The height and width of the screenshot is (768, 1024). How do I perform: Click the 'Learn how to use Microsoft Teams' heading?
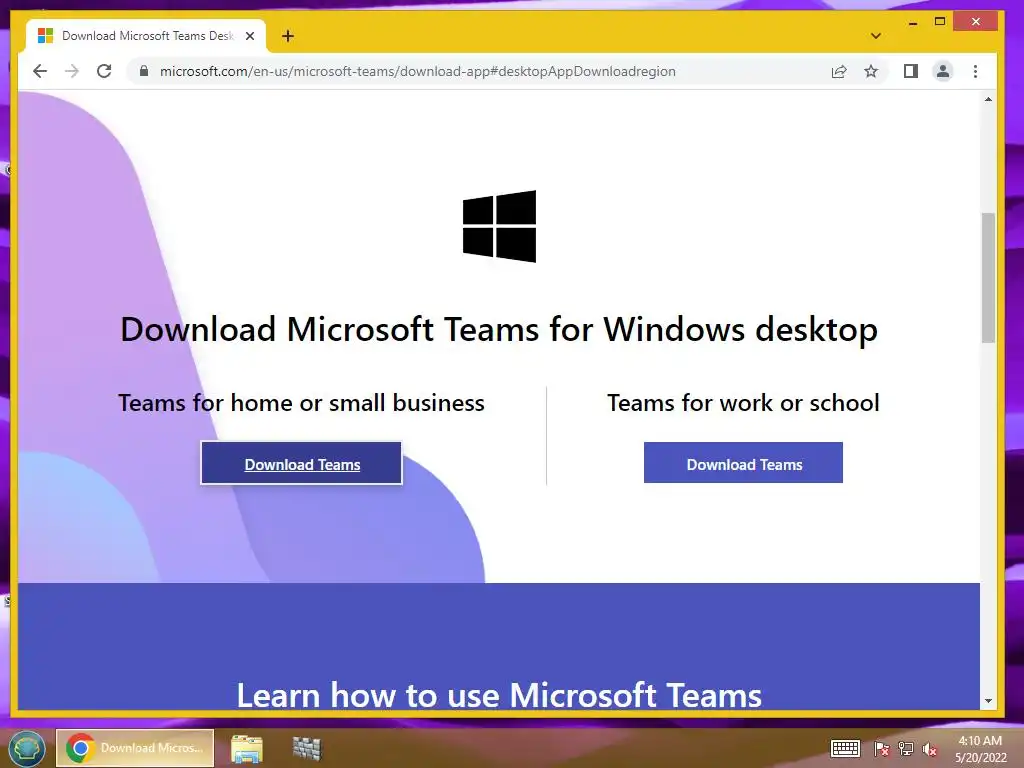499,695
